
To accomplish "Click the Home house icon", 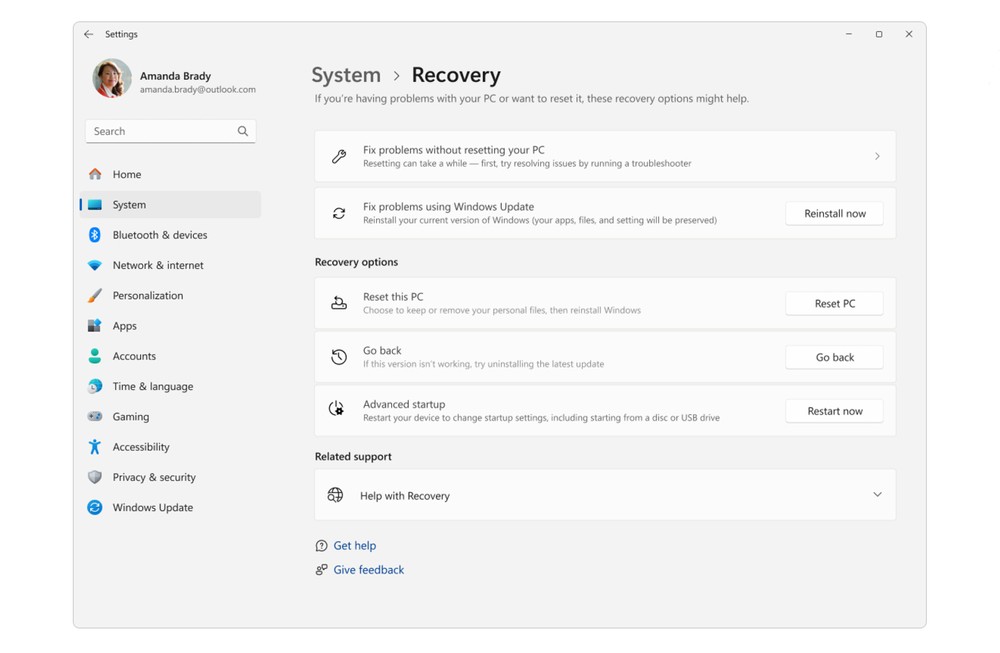I will (95, 174).
